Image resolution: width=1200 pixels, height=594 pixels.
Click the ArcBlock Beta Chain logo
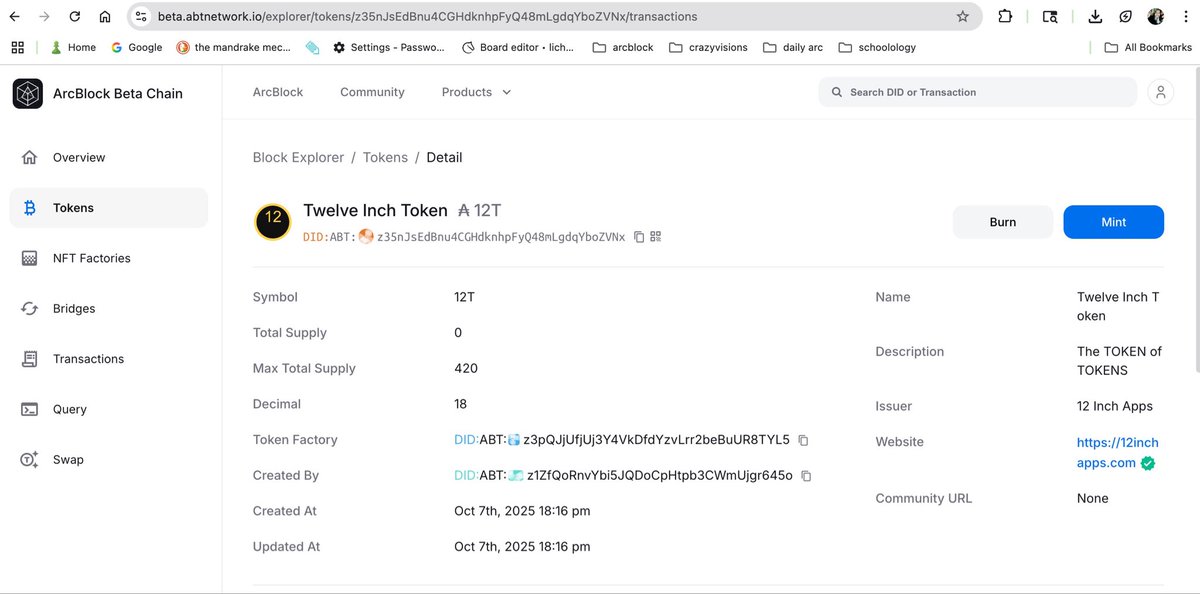pos(27,93)
